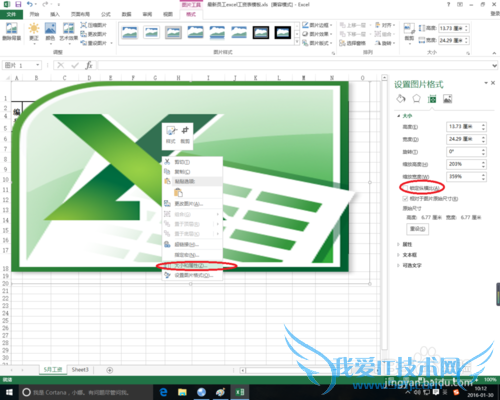Viewport: 500px width, 400px height.
Task: Select Effects pentagon pane icon
Action: click(x=416, y=99)
